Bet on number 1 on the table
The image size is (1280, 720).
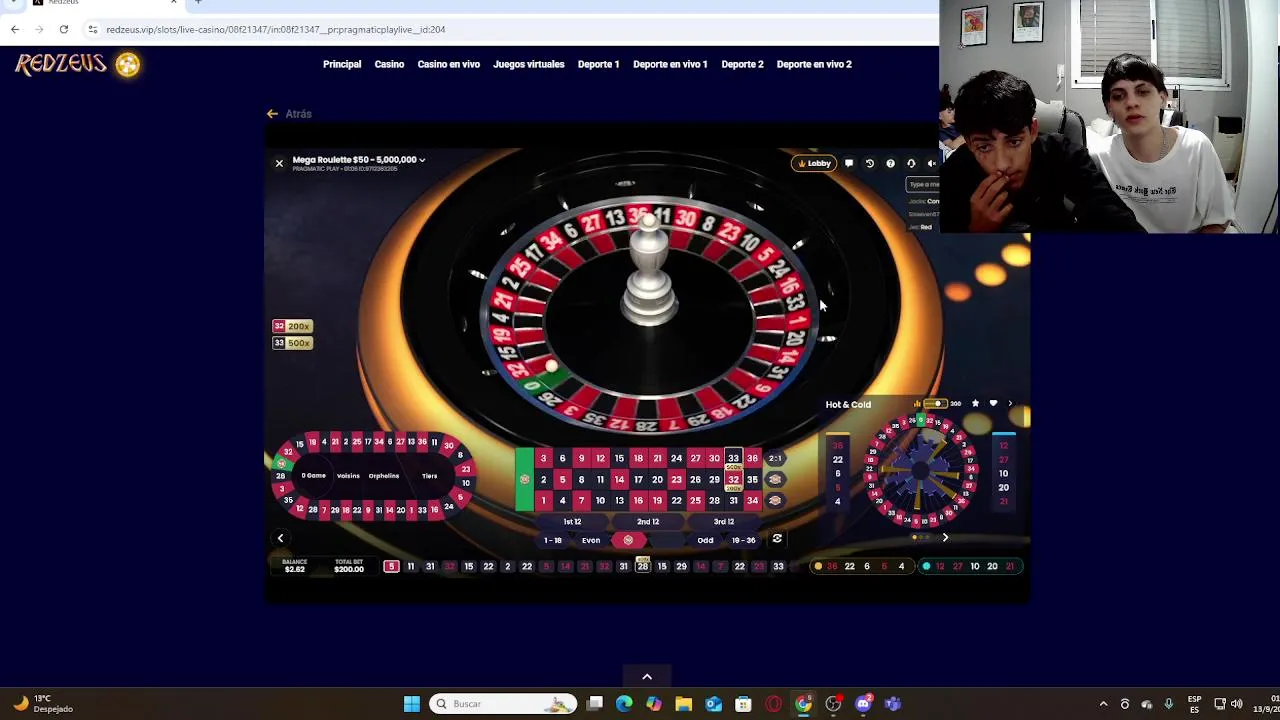point(543,500)
